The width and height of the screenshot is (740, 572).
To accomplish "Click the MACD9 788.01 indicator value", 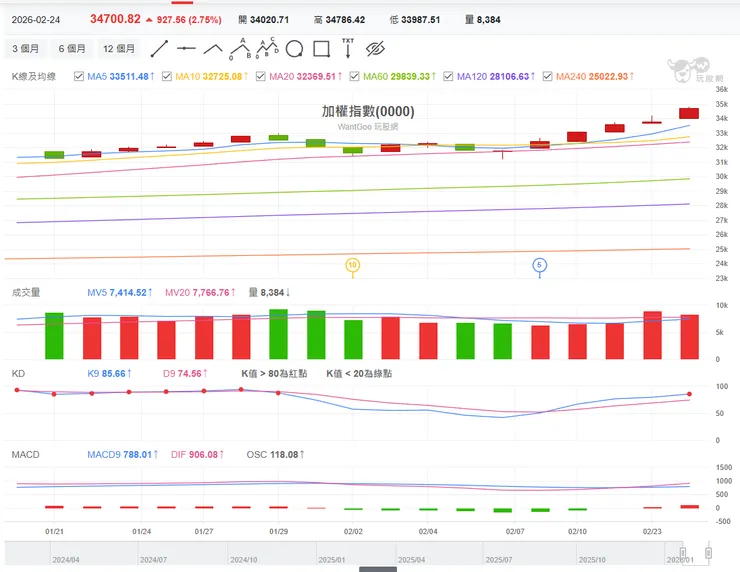I will click(123, 455).
